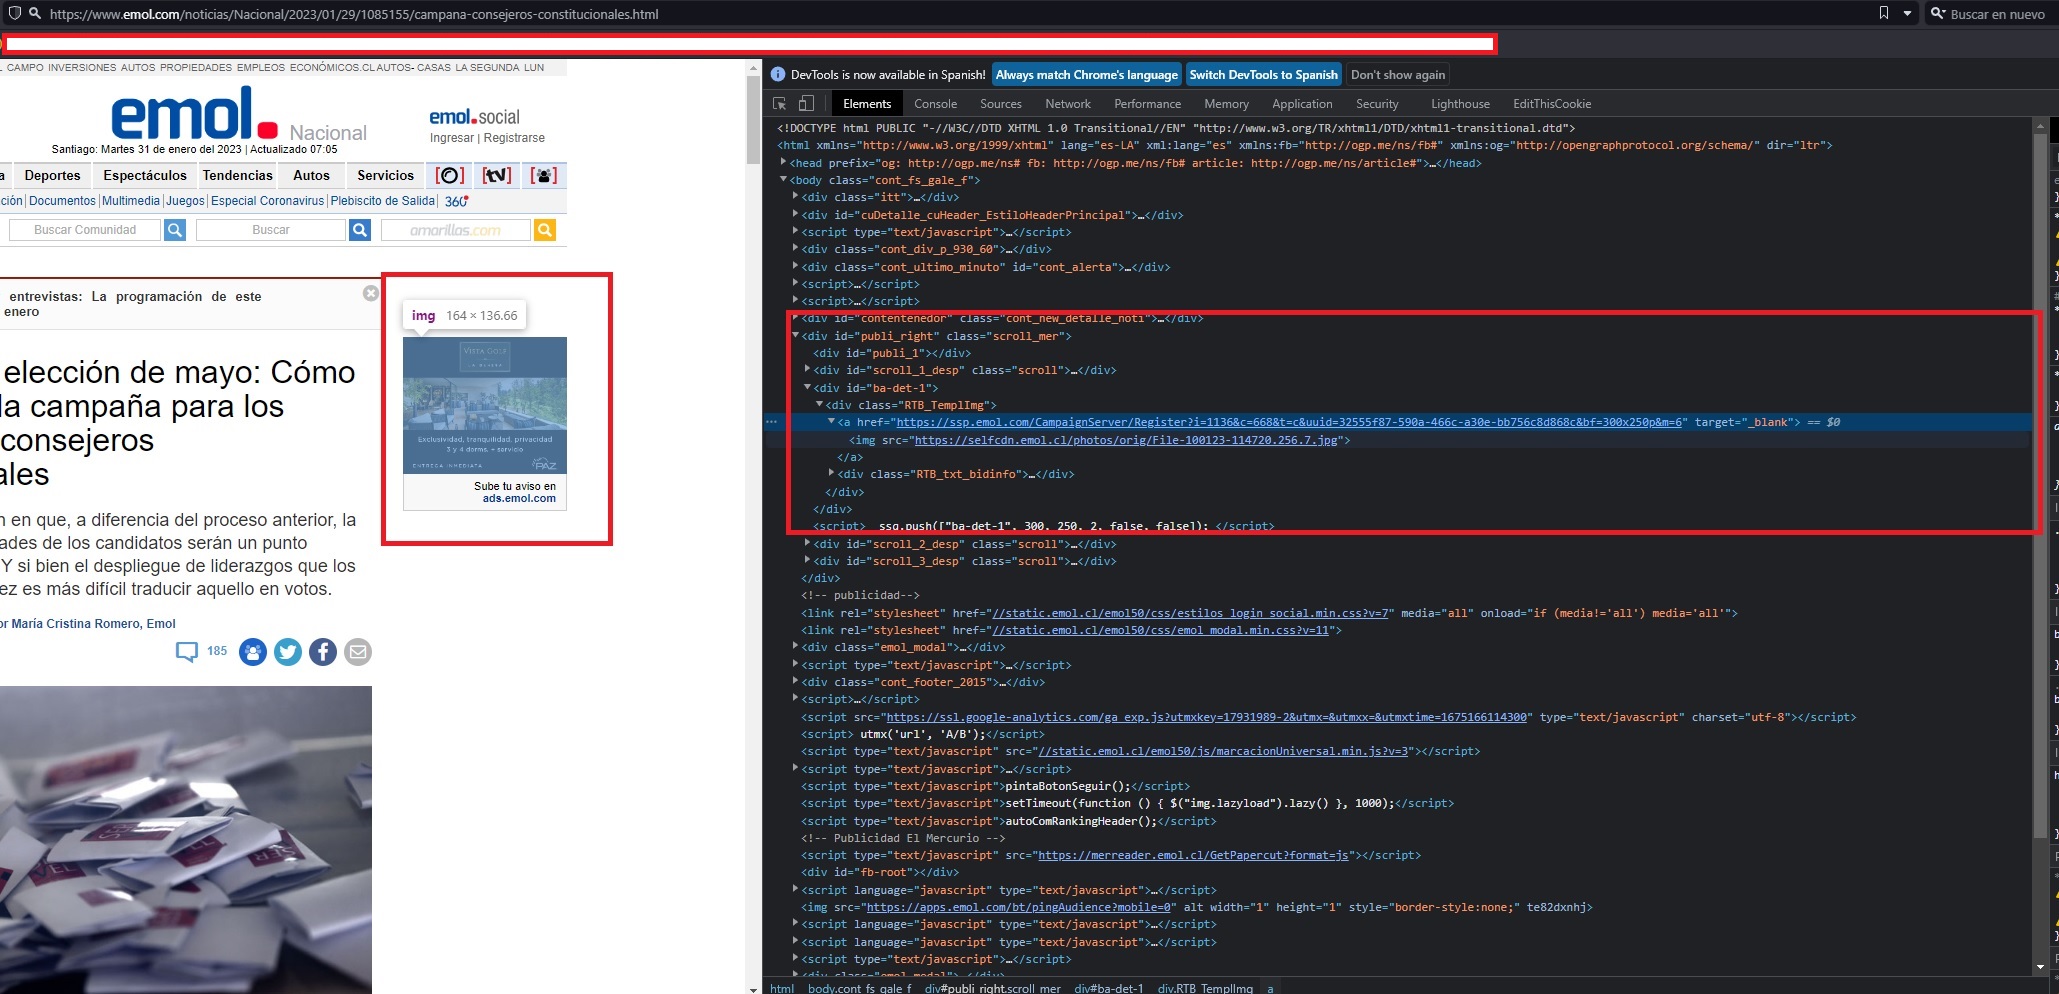Toggle the device toolbar in DevTools
This screenshot has width=2059, height=994.
tap(805, 103)
